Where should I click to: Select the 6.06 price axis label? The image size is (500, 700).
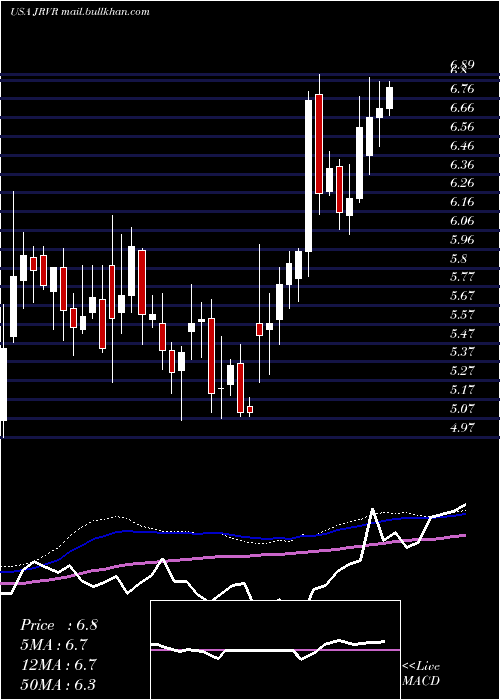(x=462, y=221)
